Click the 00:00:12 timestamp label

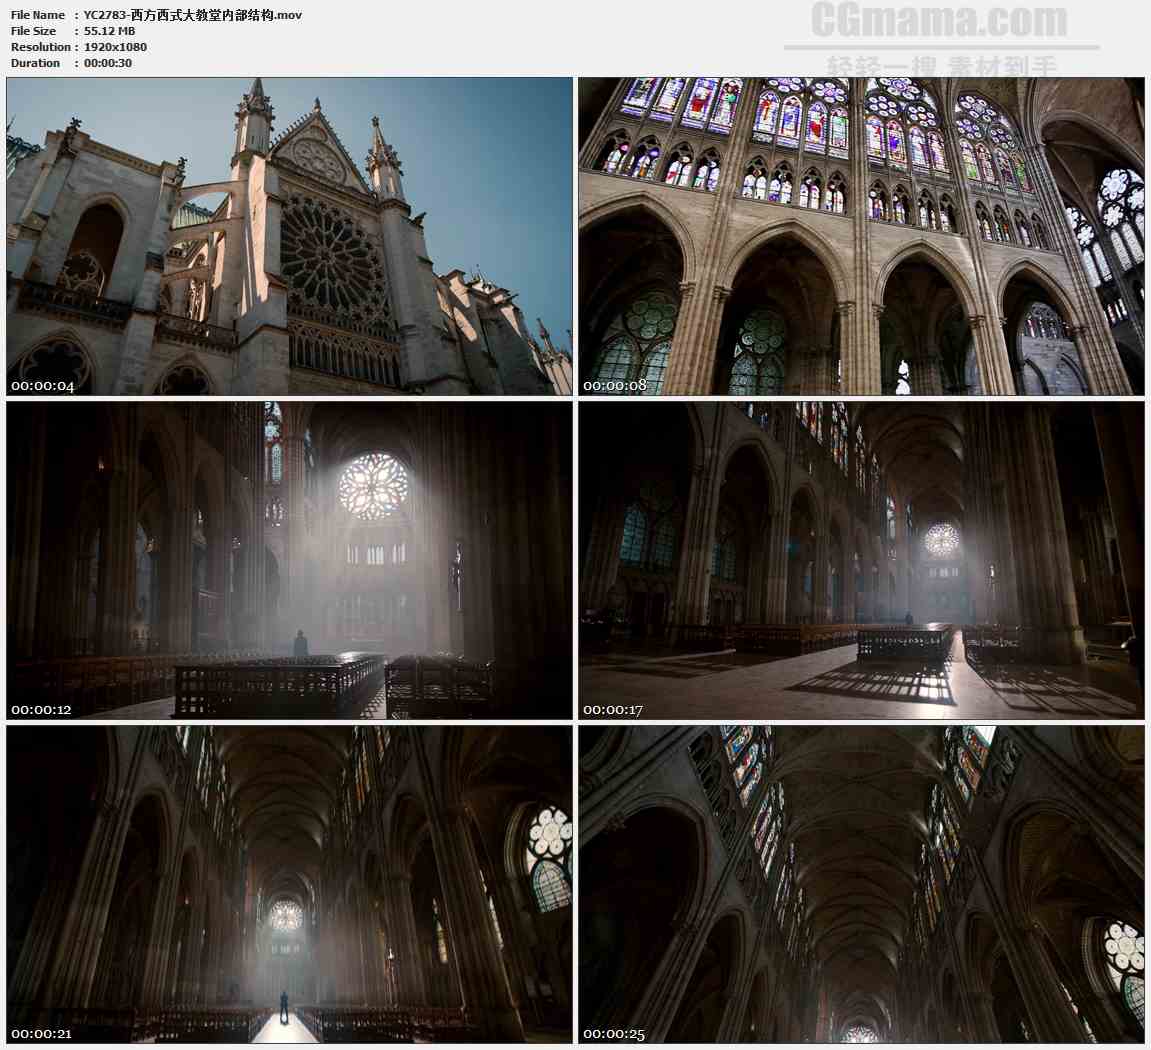[x=41, y=710]
